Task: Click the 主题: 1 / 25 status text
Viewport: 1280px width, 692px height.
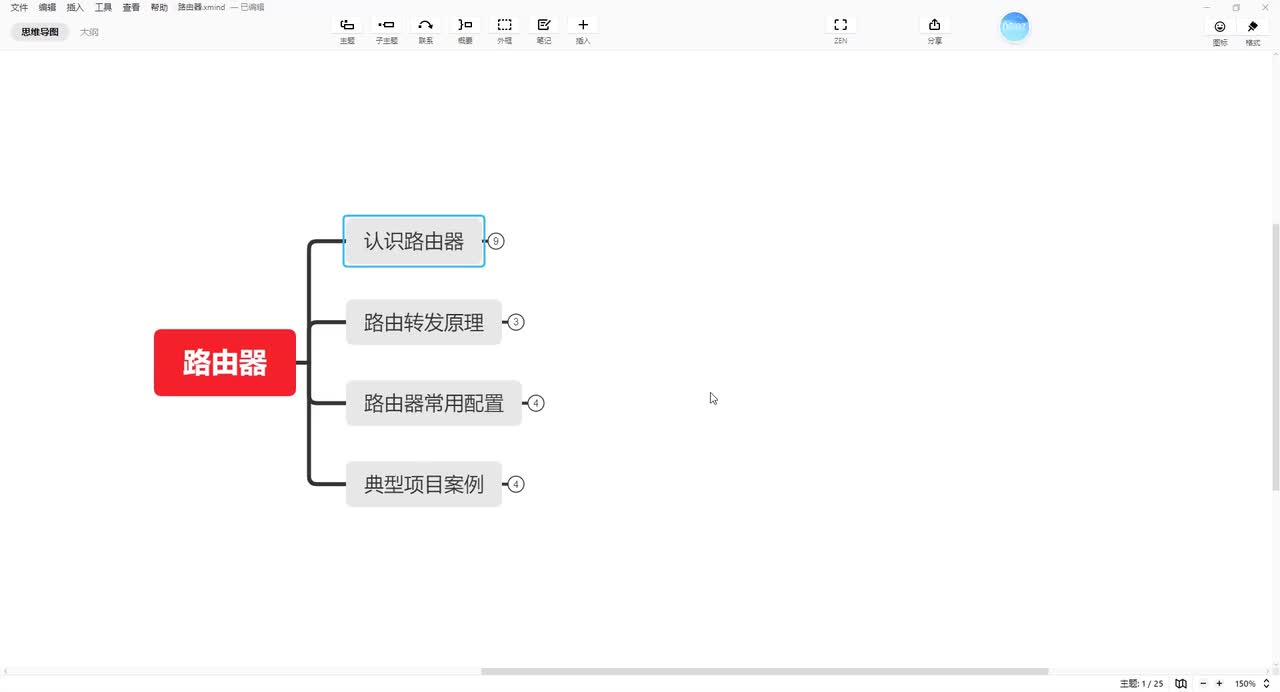Action: coord(1141,684)
